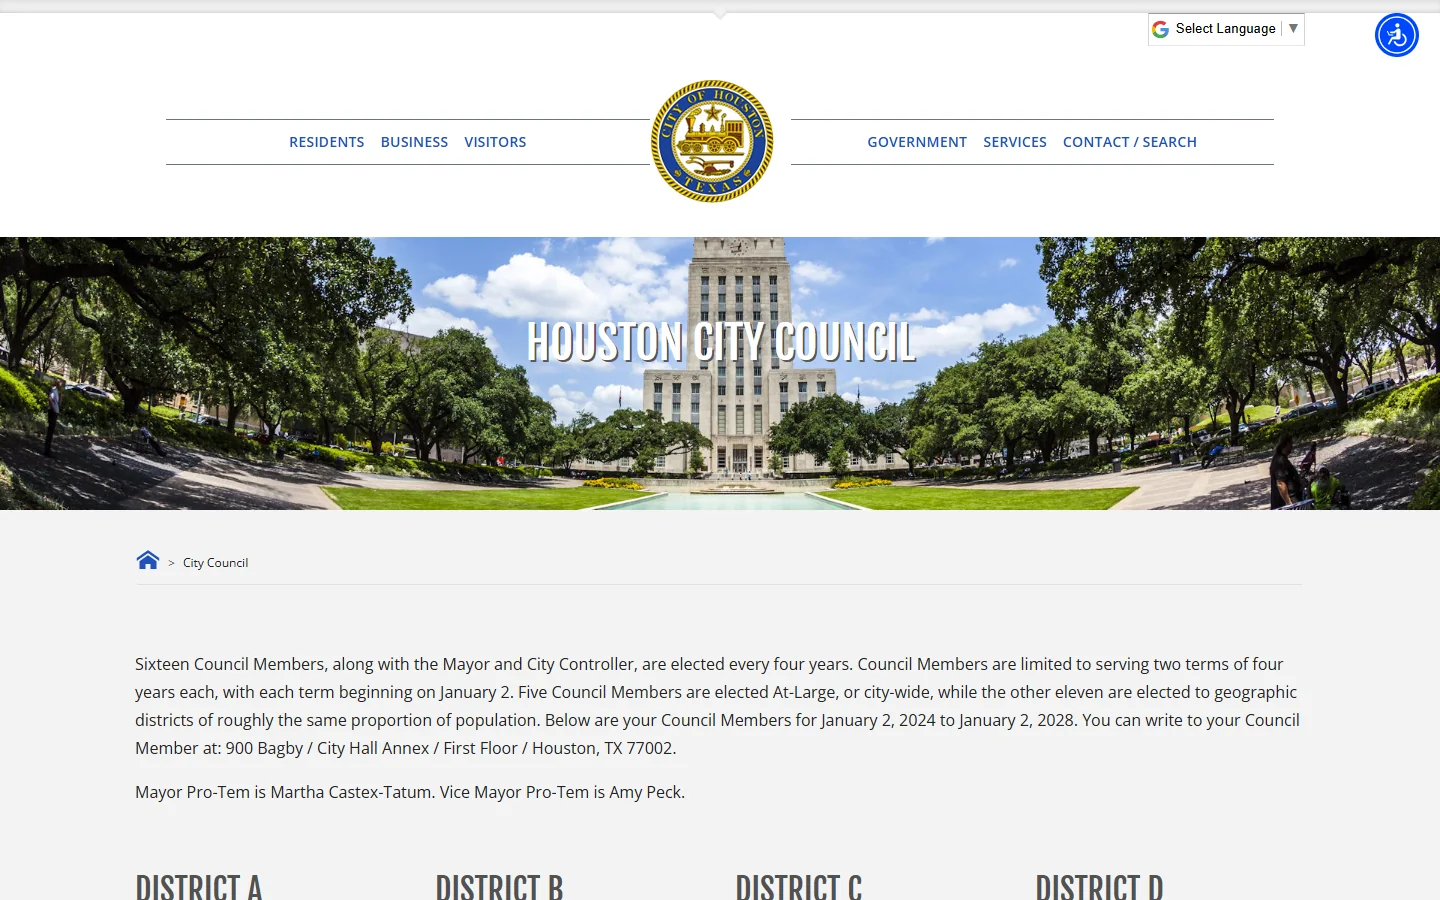Open the RESIDENTS menu

coord(326,142)
